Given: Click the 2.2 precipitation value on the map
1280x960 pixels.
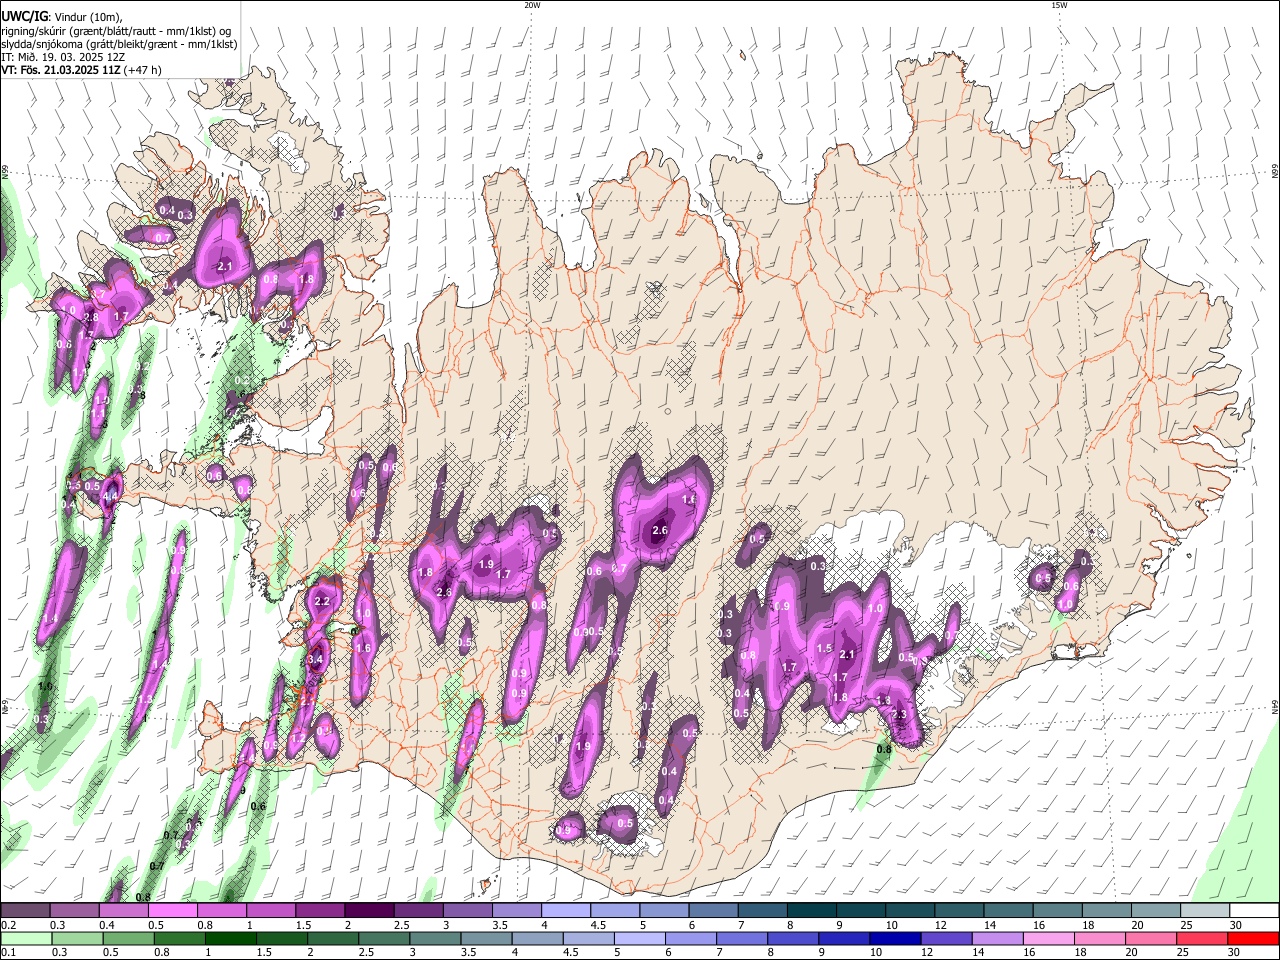Looking at the screenshot, I should [322, 602].
